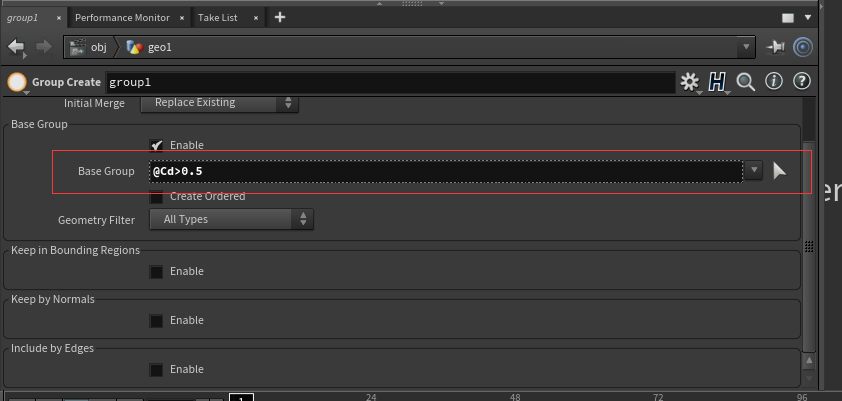Switch to the Take List tab
The height and width of the screenshot is (401, 842).
click(217, 18)
